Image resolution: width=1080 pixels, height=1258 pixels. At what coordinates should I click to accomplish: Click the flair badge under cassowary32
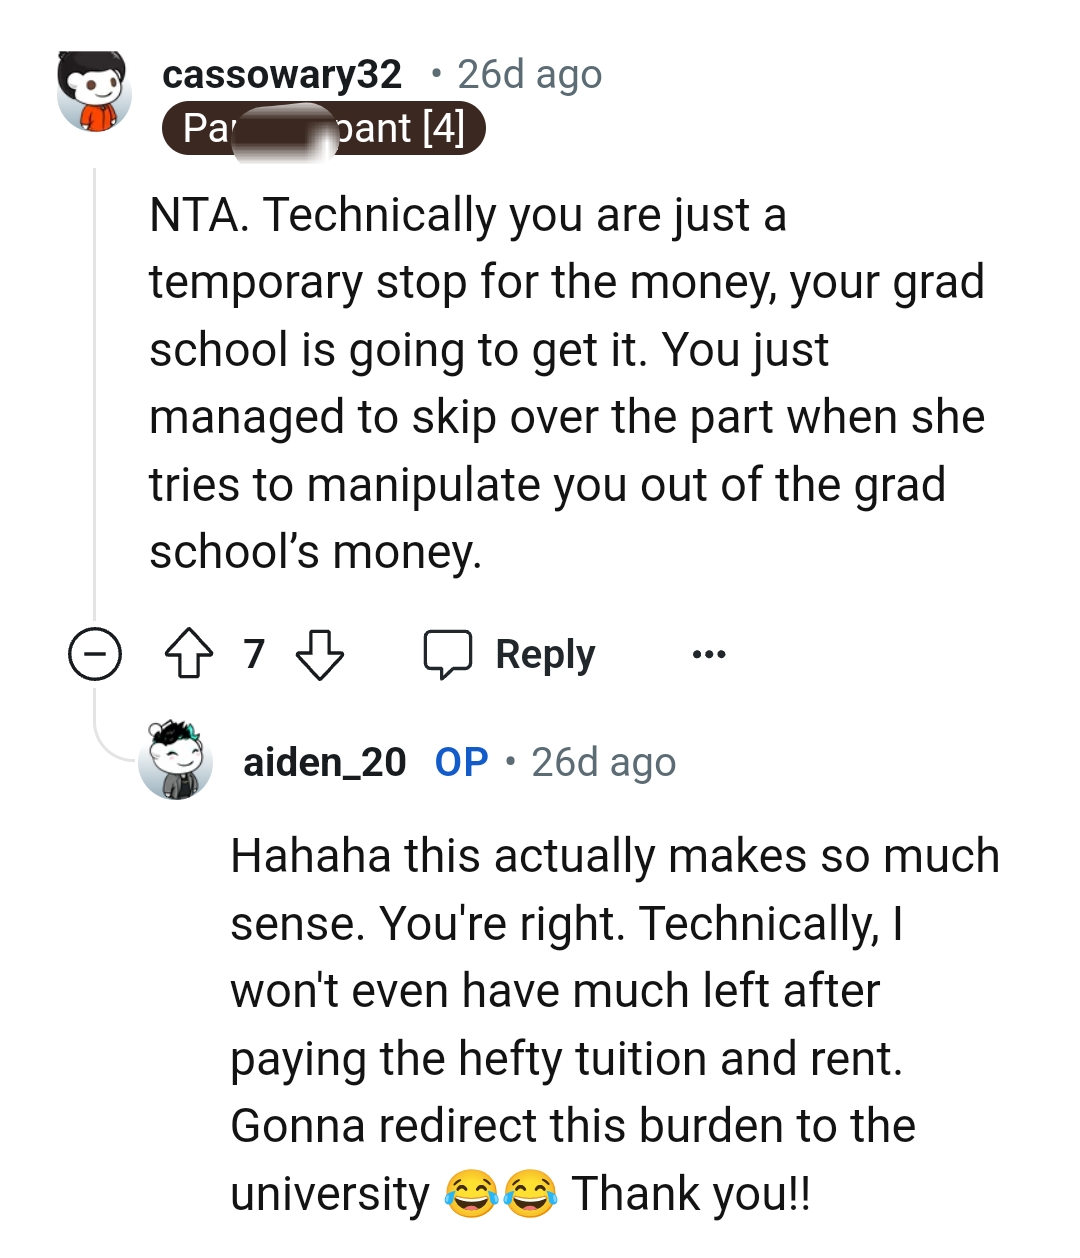pos(323,129)
